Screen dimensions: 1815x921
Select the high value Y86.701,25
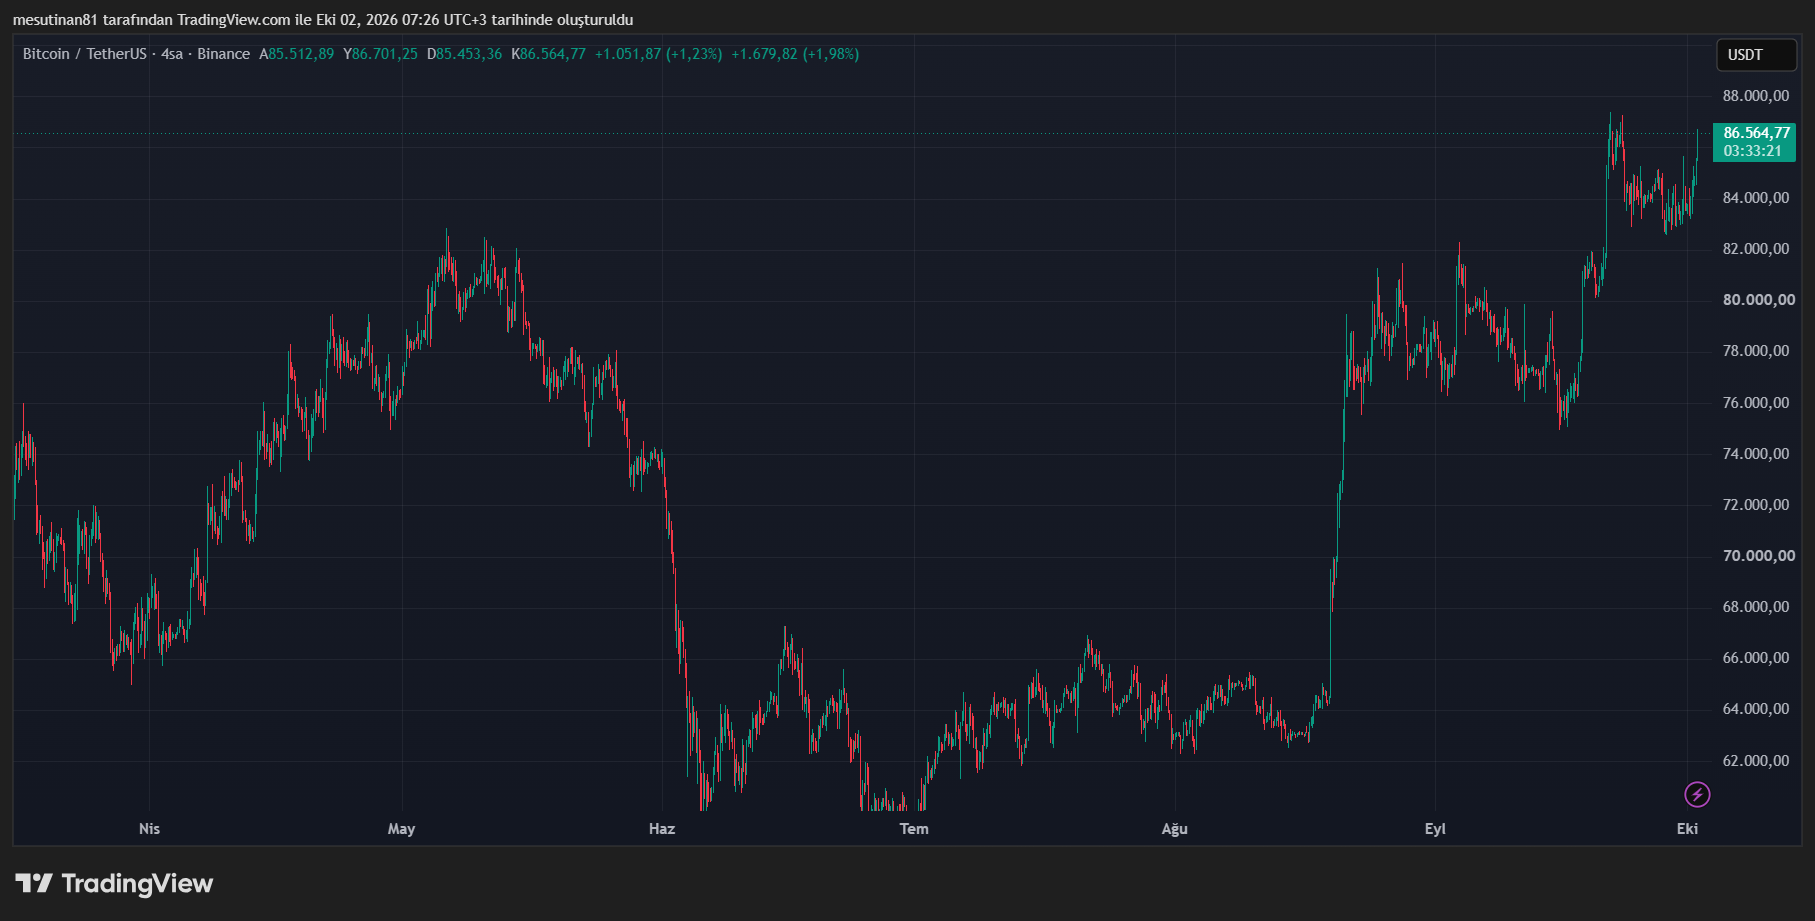(x=381, y=54)
